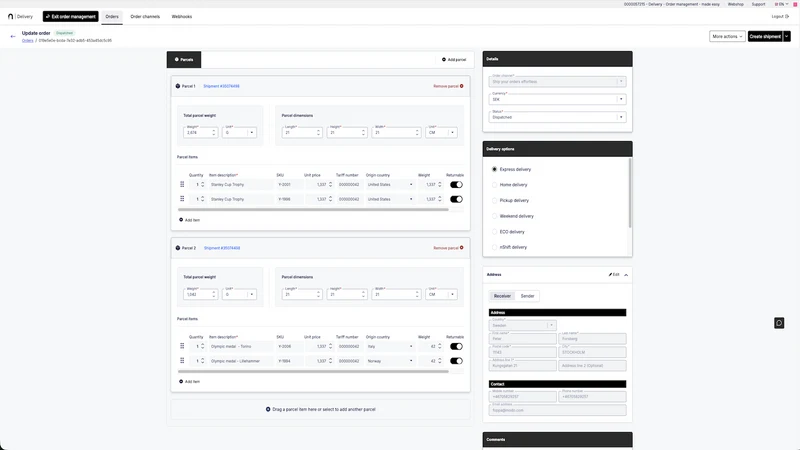Image resolution: width=800 pixels, height=450 pixels.
Task: Open Parcel 1 Shipment number link
Action: click(221, 86)
